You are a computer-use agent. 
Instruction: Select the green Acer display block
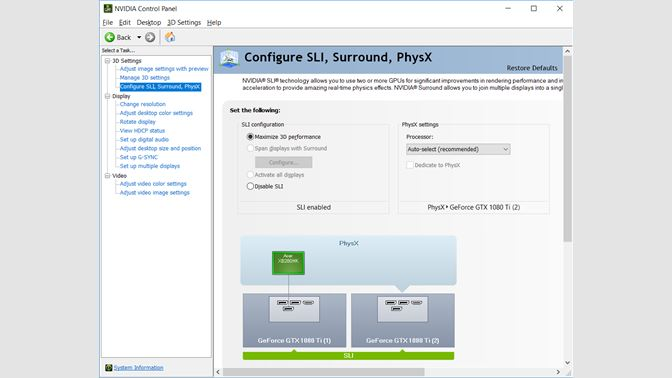click(x=288, y=263)
